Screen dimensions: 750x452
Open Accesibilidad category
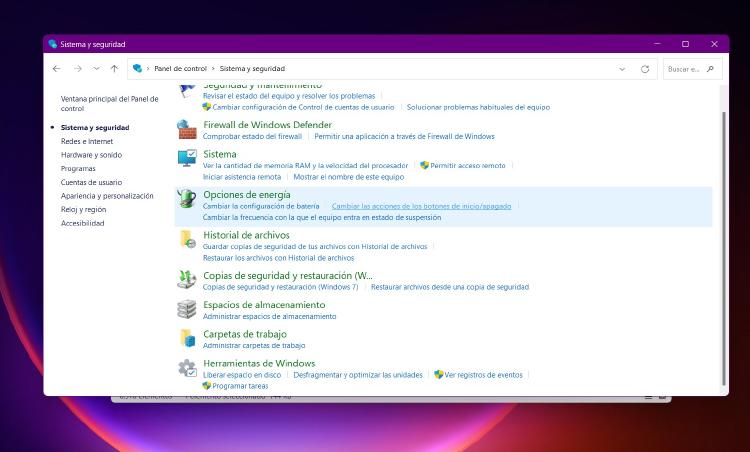pos(82,223)
